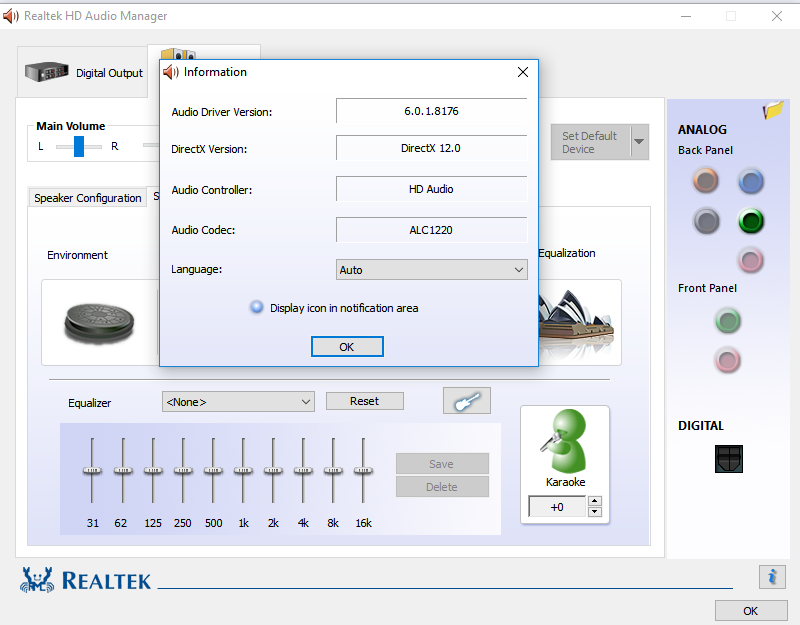The image size is (800, 625).
Task: Open the Speaker Configuration tab
Action: point(88,198)
